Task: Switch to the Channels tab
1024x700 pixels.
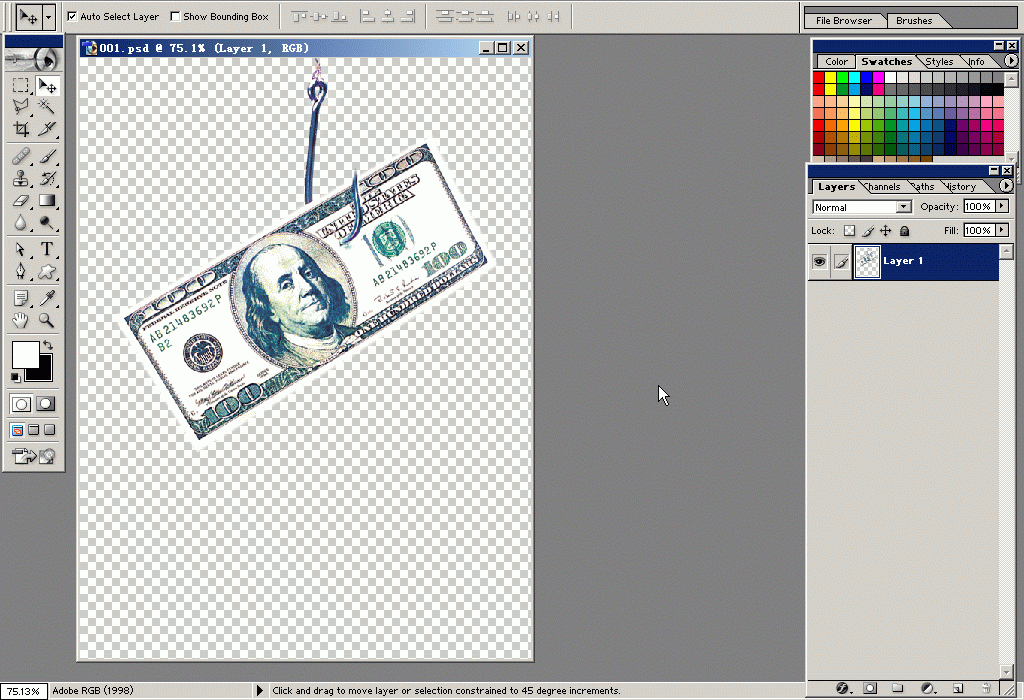Action: click(x=883, y=187)
